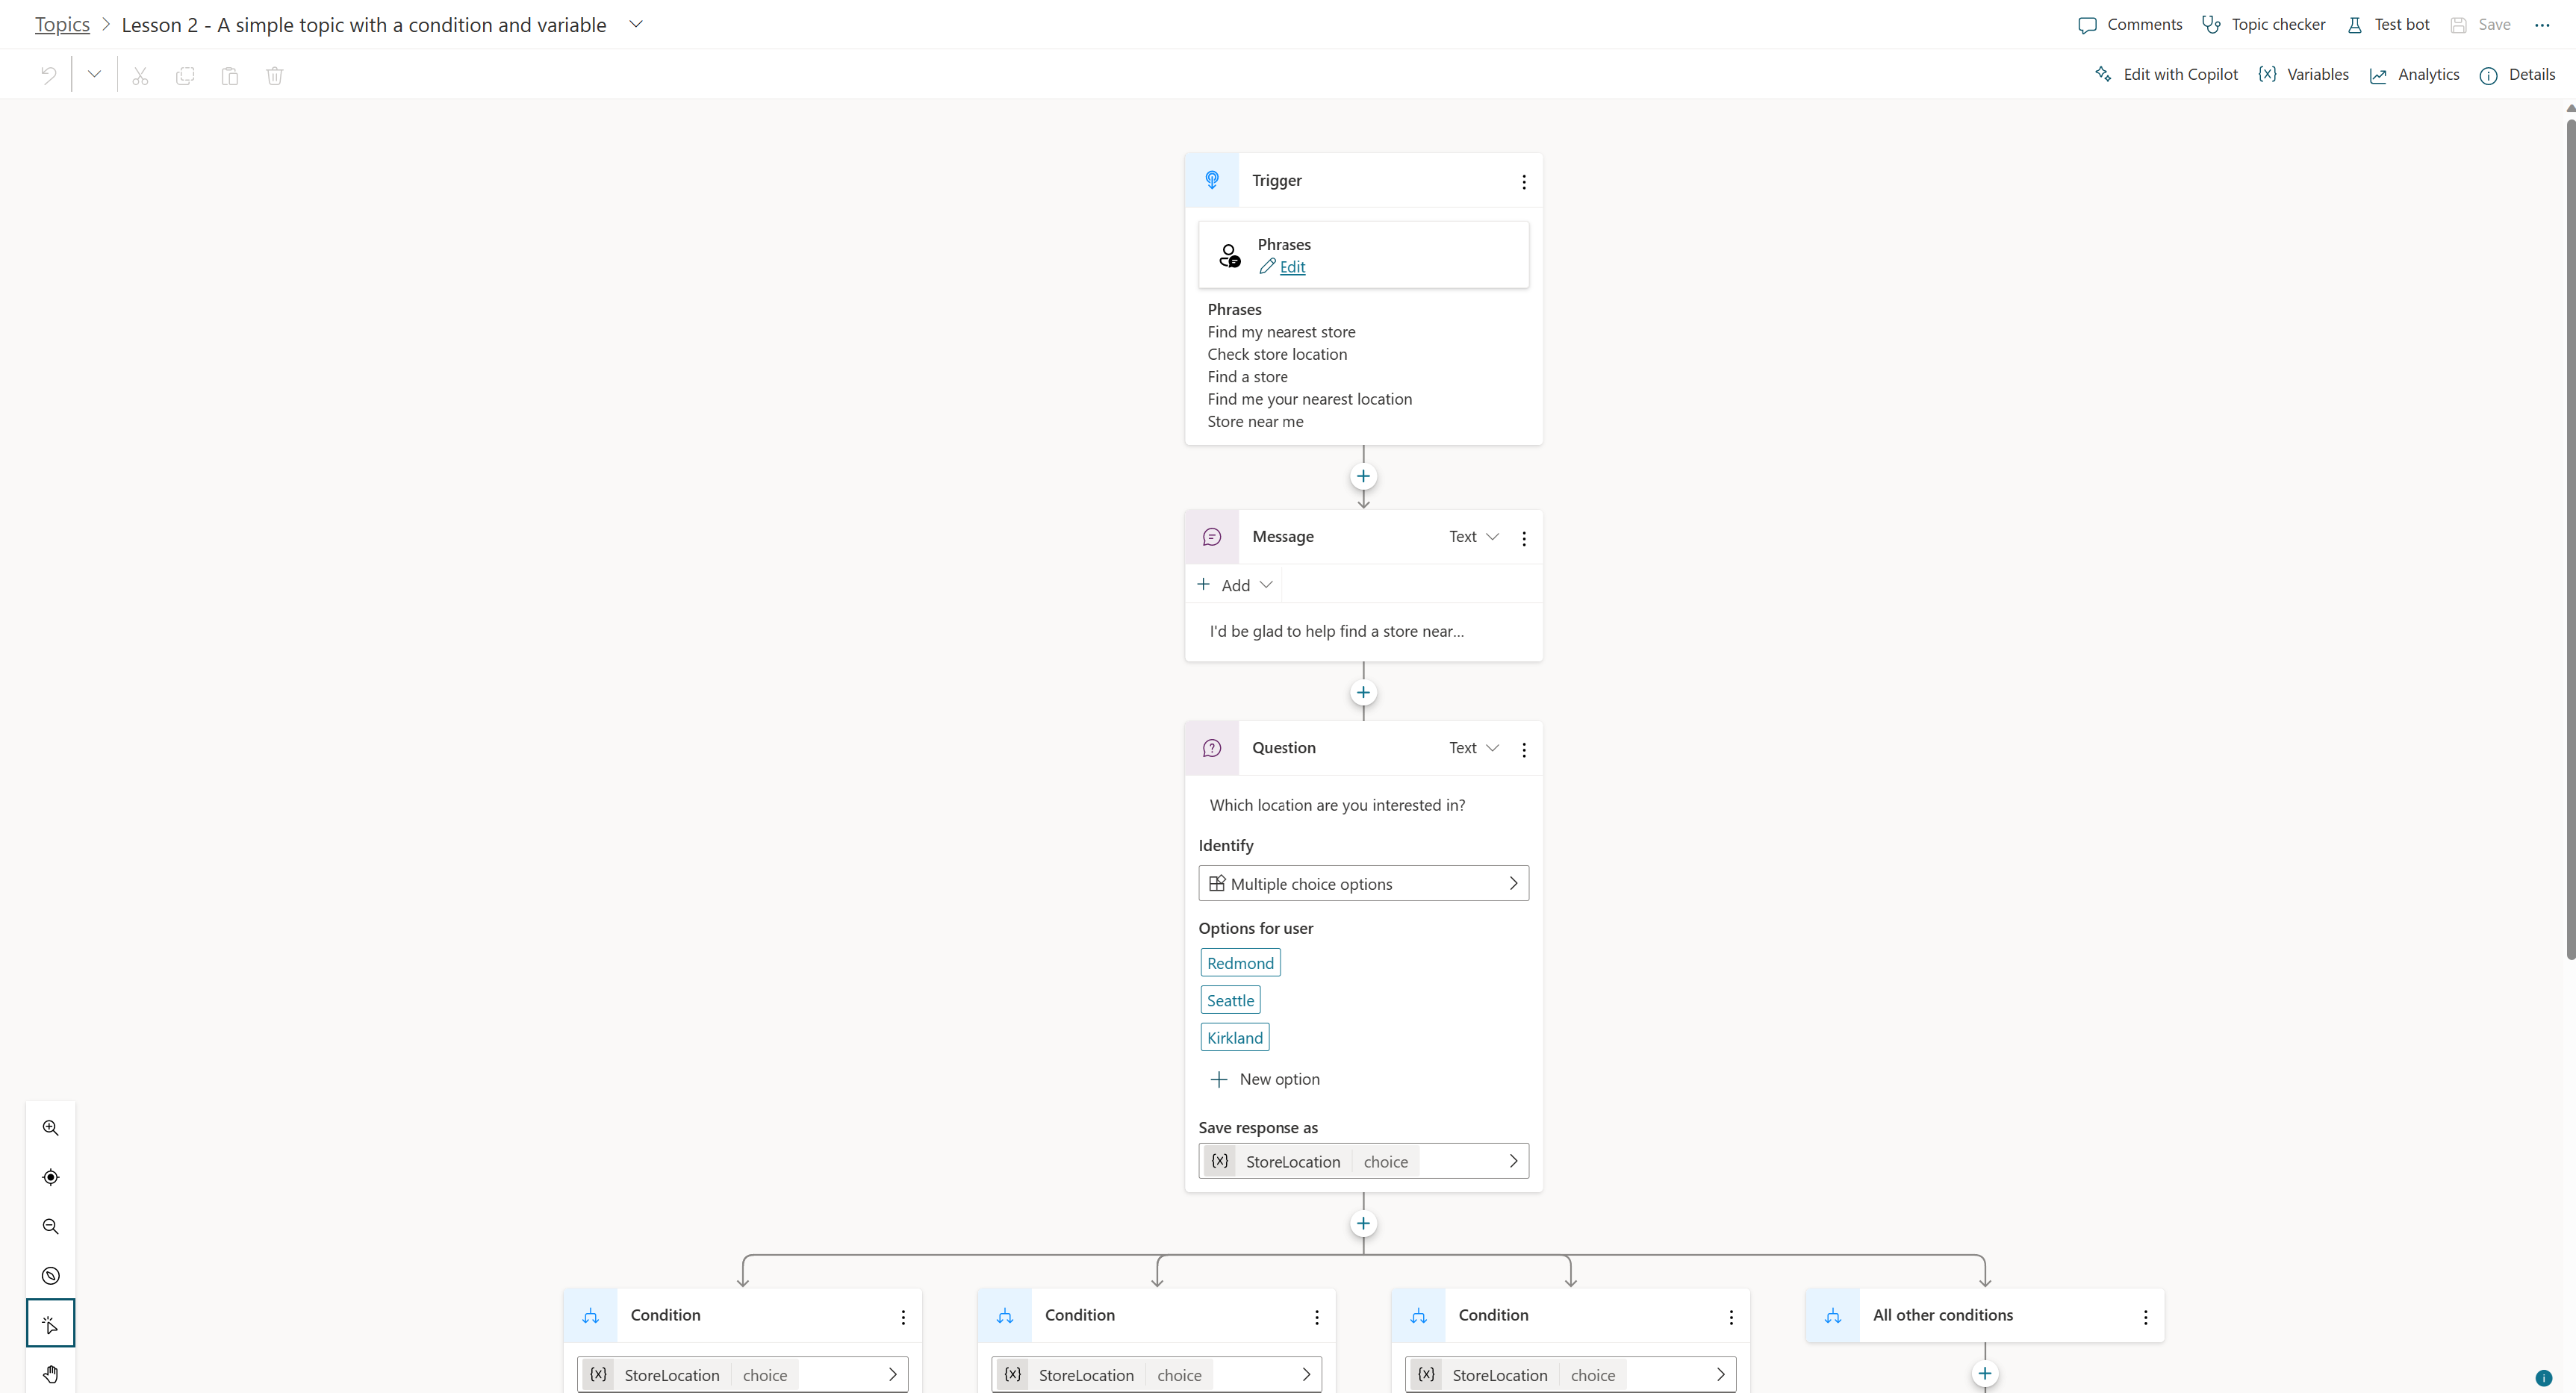Click the Topics breadcrumb link

[62, 24]
